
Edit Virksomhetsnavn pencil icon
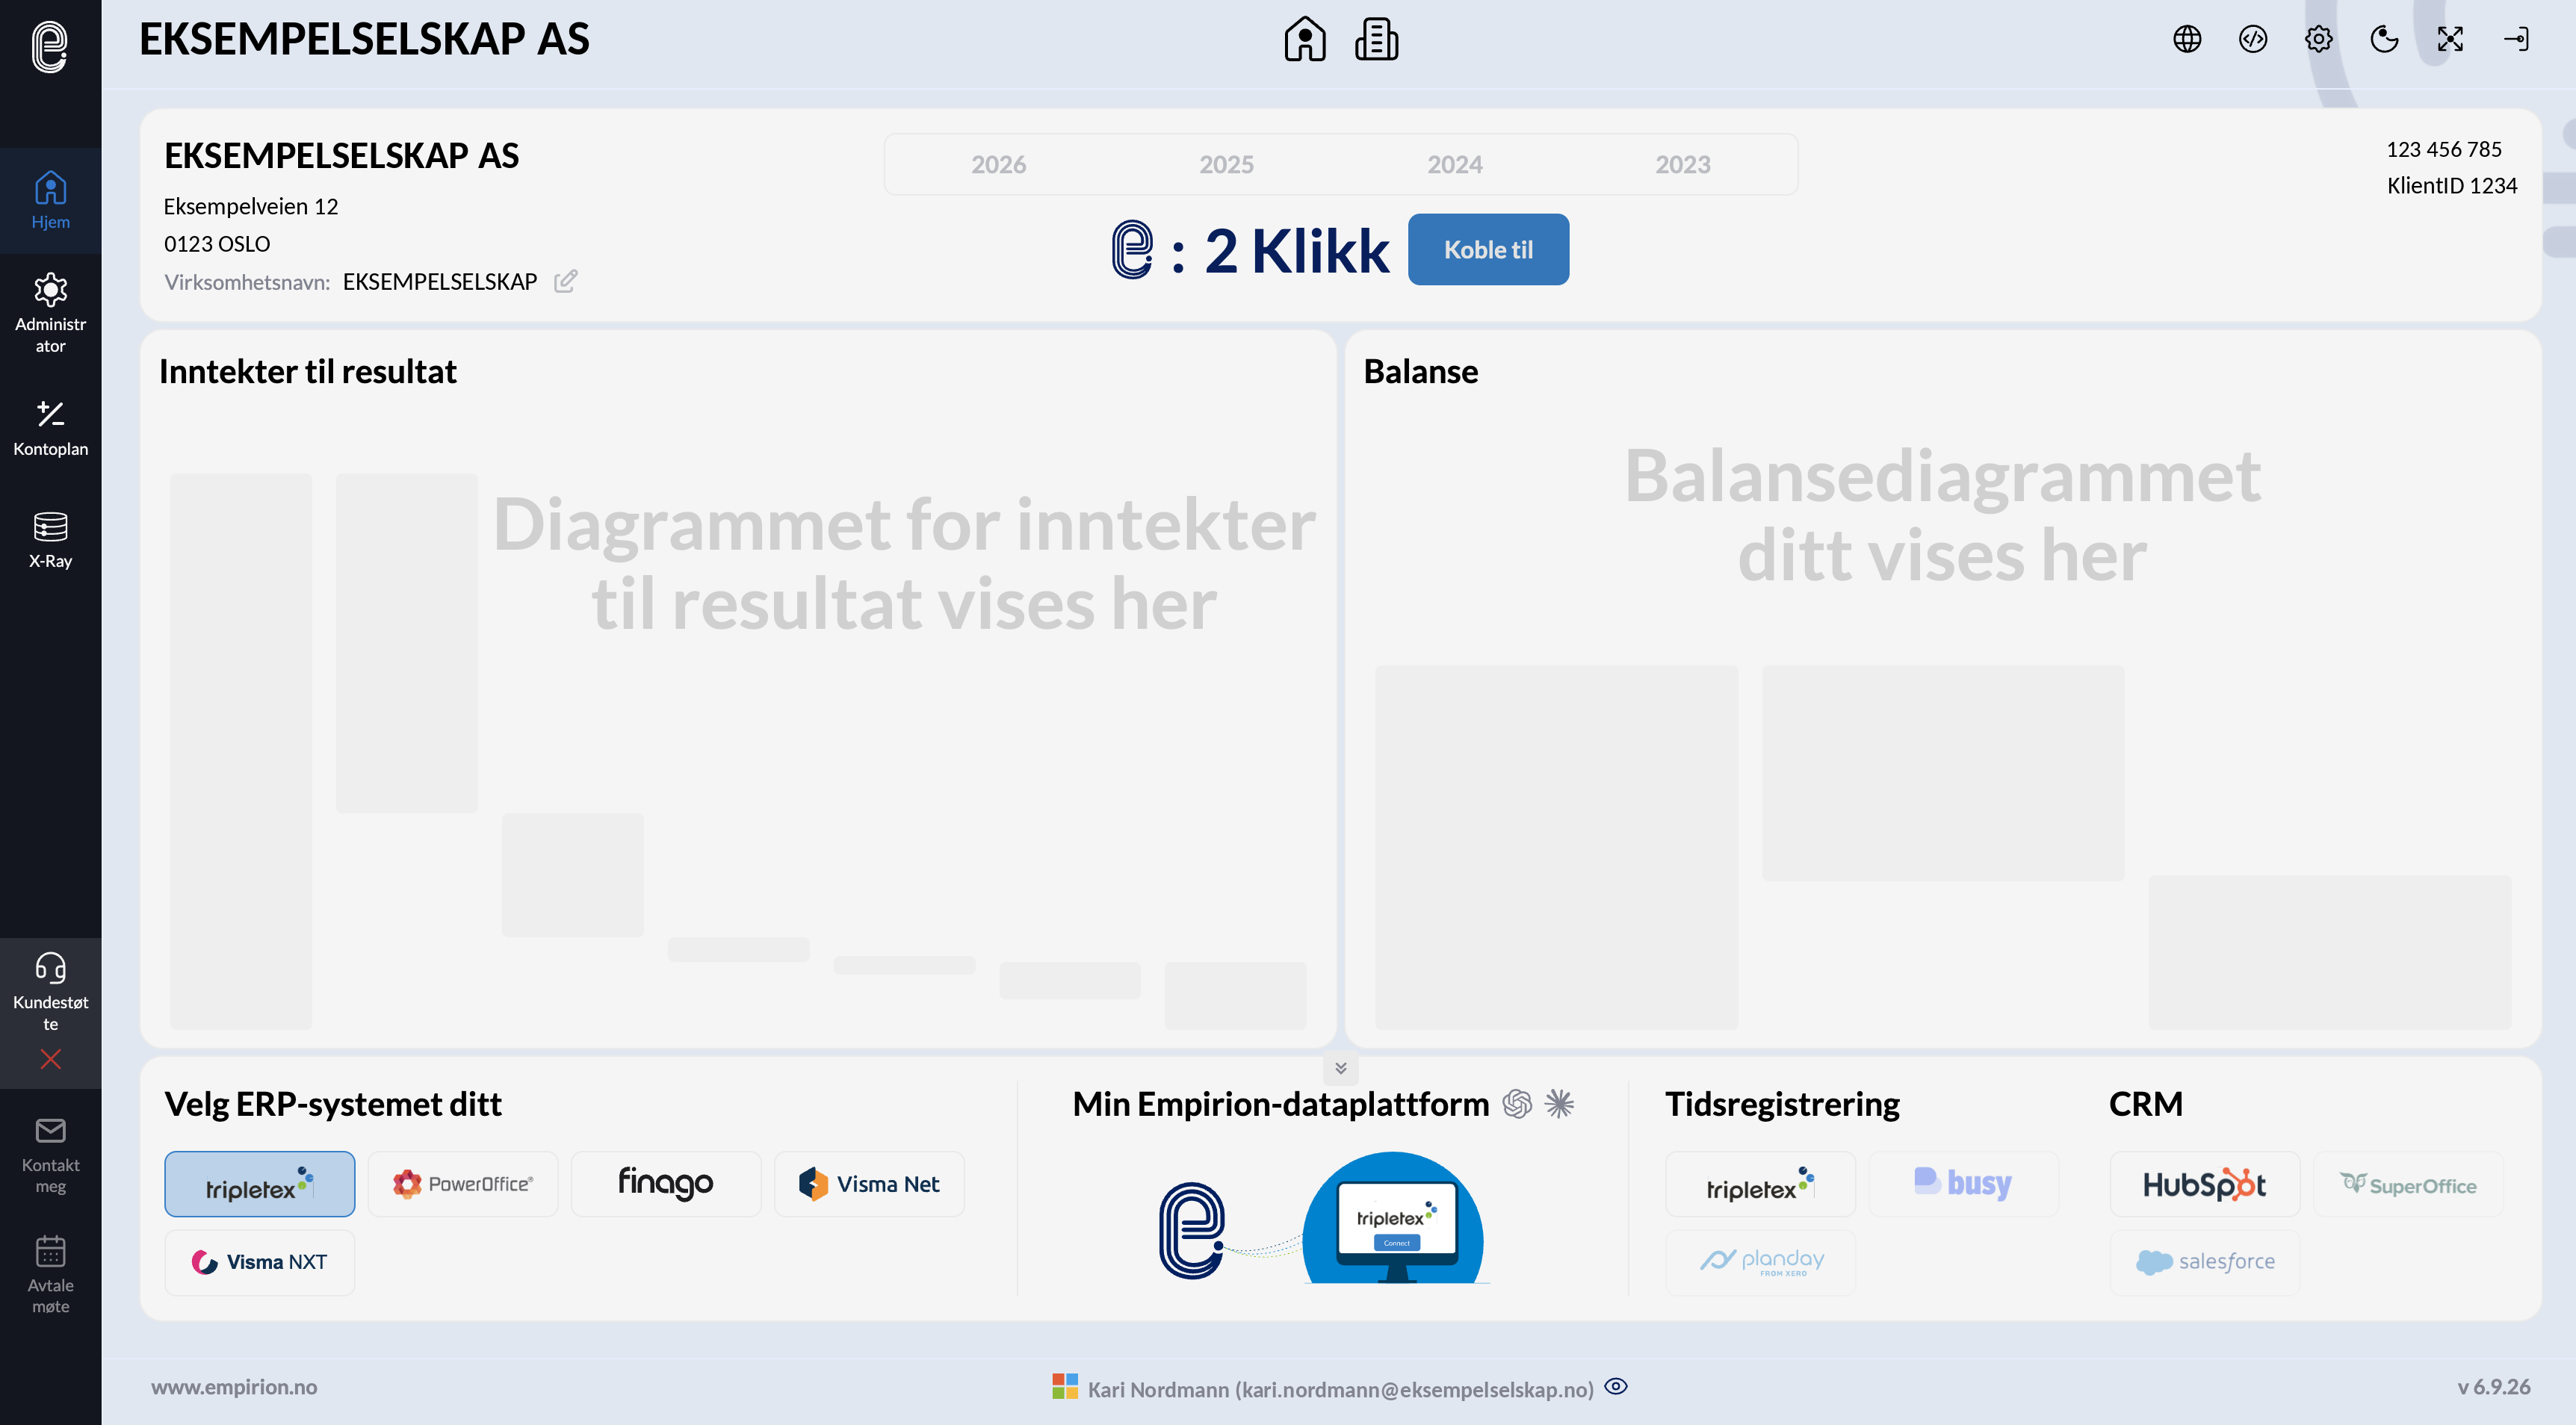[x=566, y=281]
